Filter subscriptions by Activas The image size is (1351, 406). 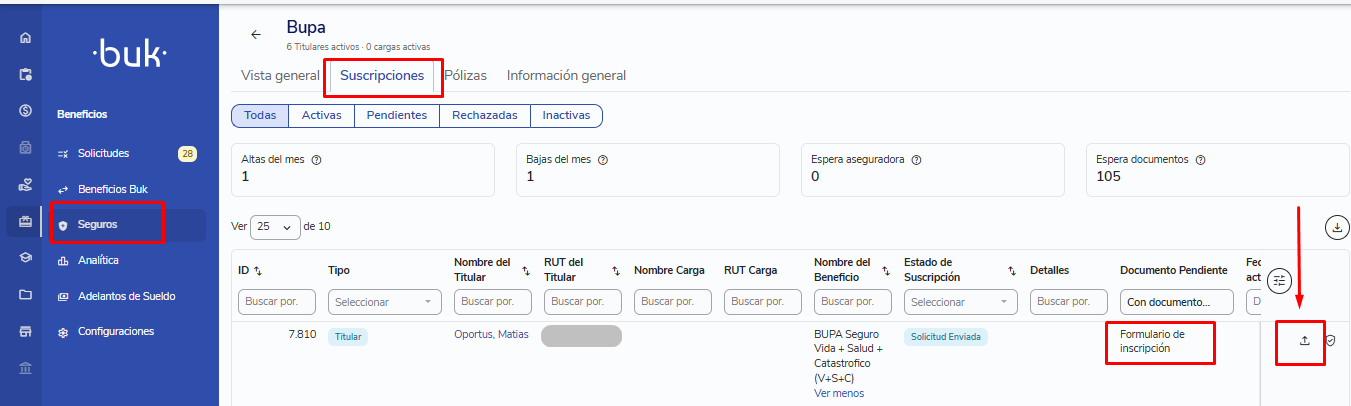[x=321, y=115]
